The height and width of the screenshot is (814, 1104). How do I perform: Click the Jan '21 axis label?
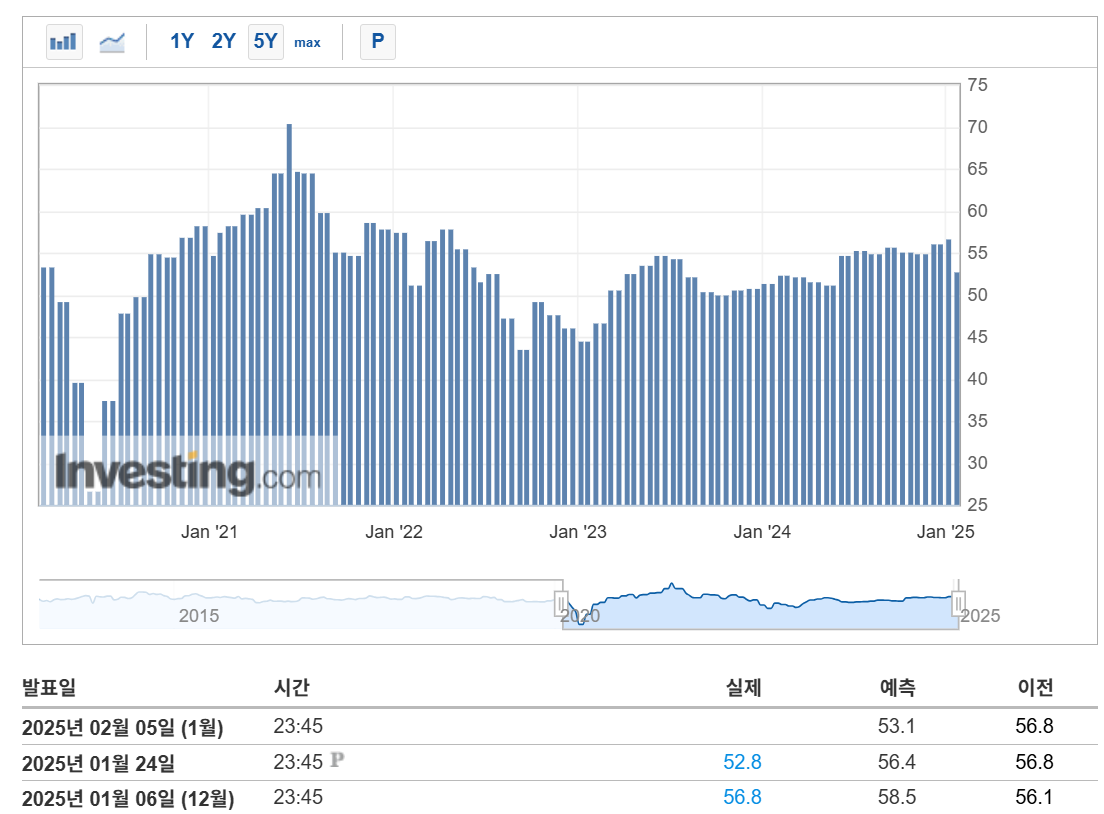coord(209,532)
